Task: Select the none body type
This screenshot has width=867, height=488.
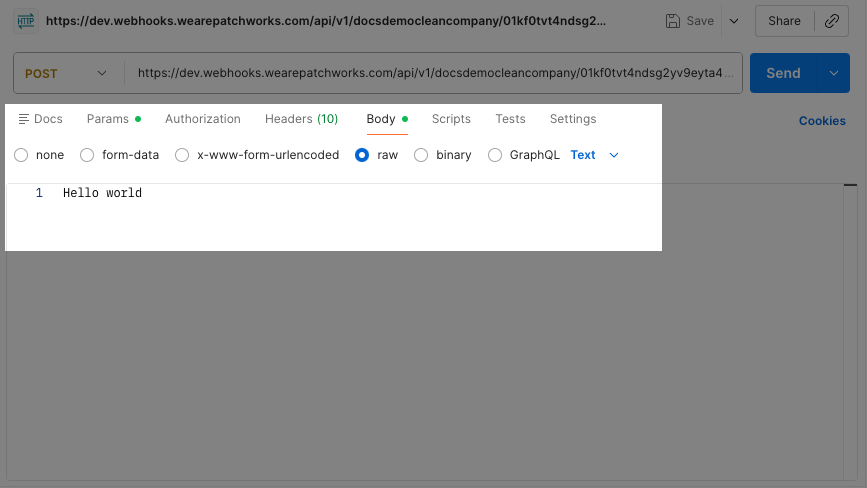Action: tap(22, 155)
